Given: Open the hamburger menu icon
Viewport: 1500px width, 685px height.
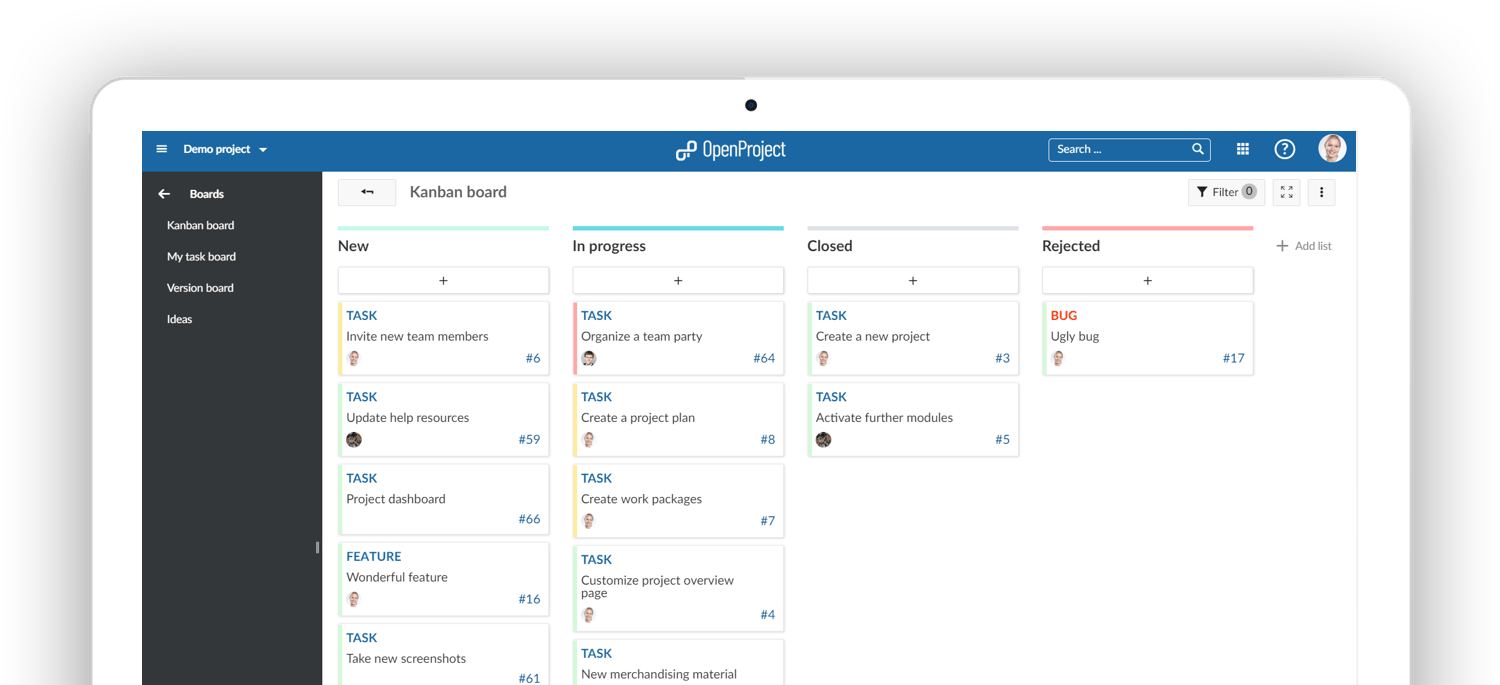Looking at the screenshot, I should (162, 148).
